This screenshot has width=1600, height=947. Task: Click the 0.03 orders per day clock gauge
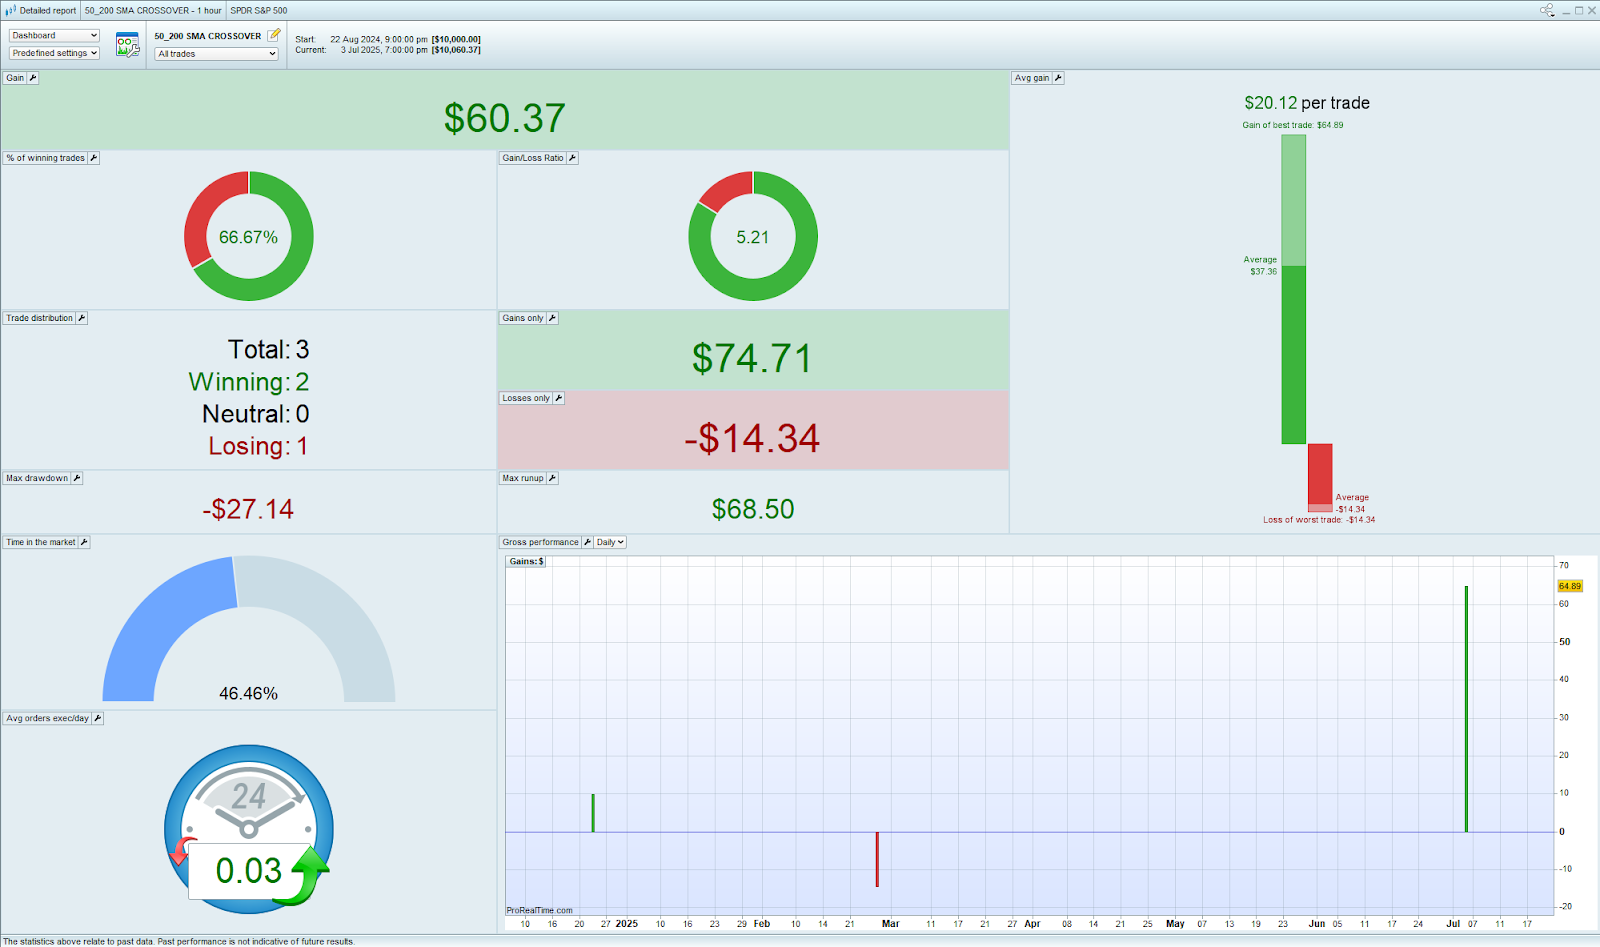click(249, 828)
